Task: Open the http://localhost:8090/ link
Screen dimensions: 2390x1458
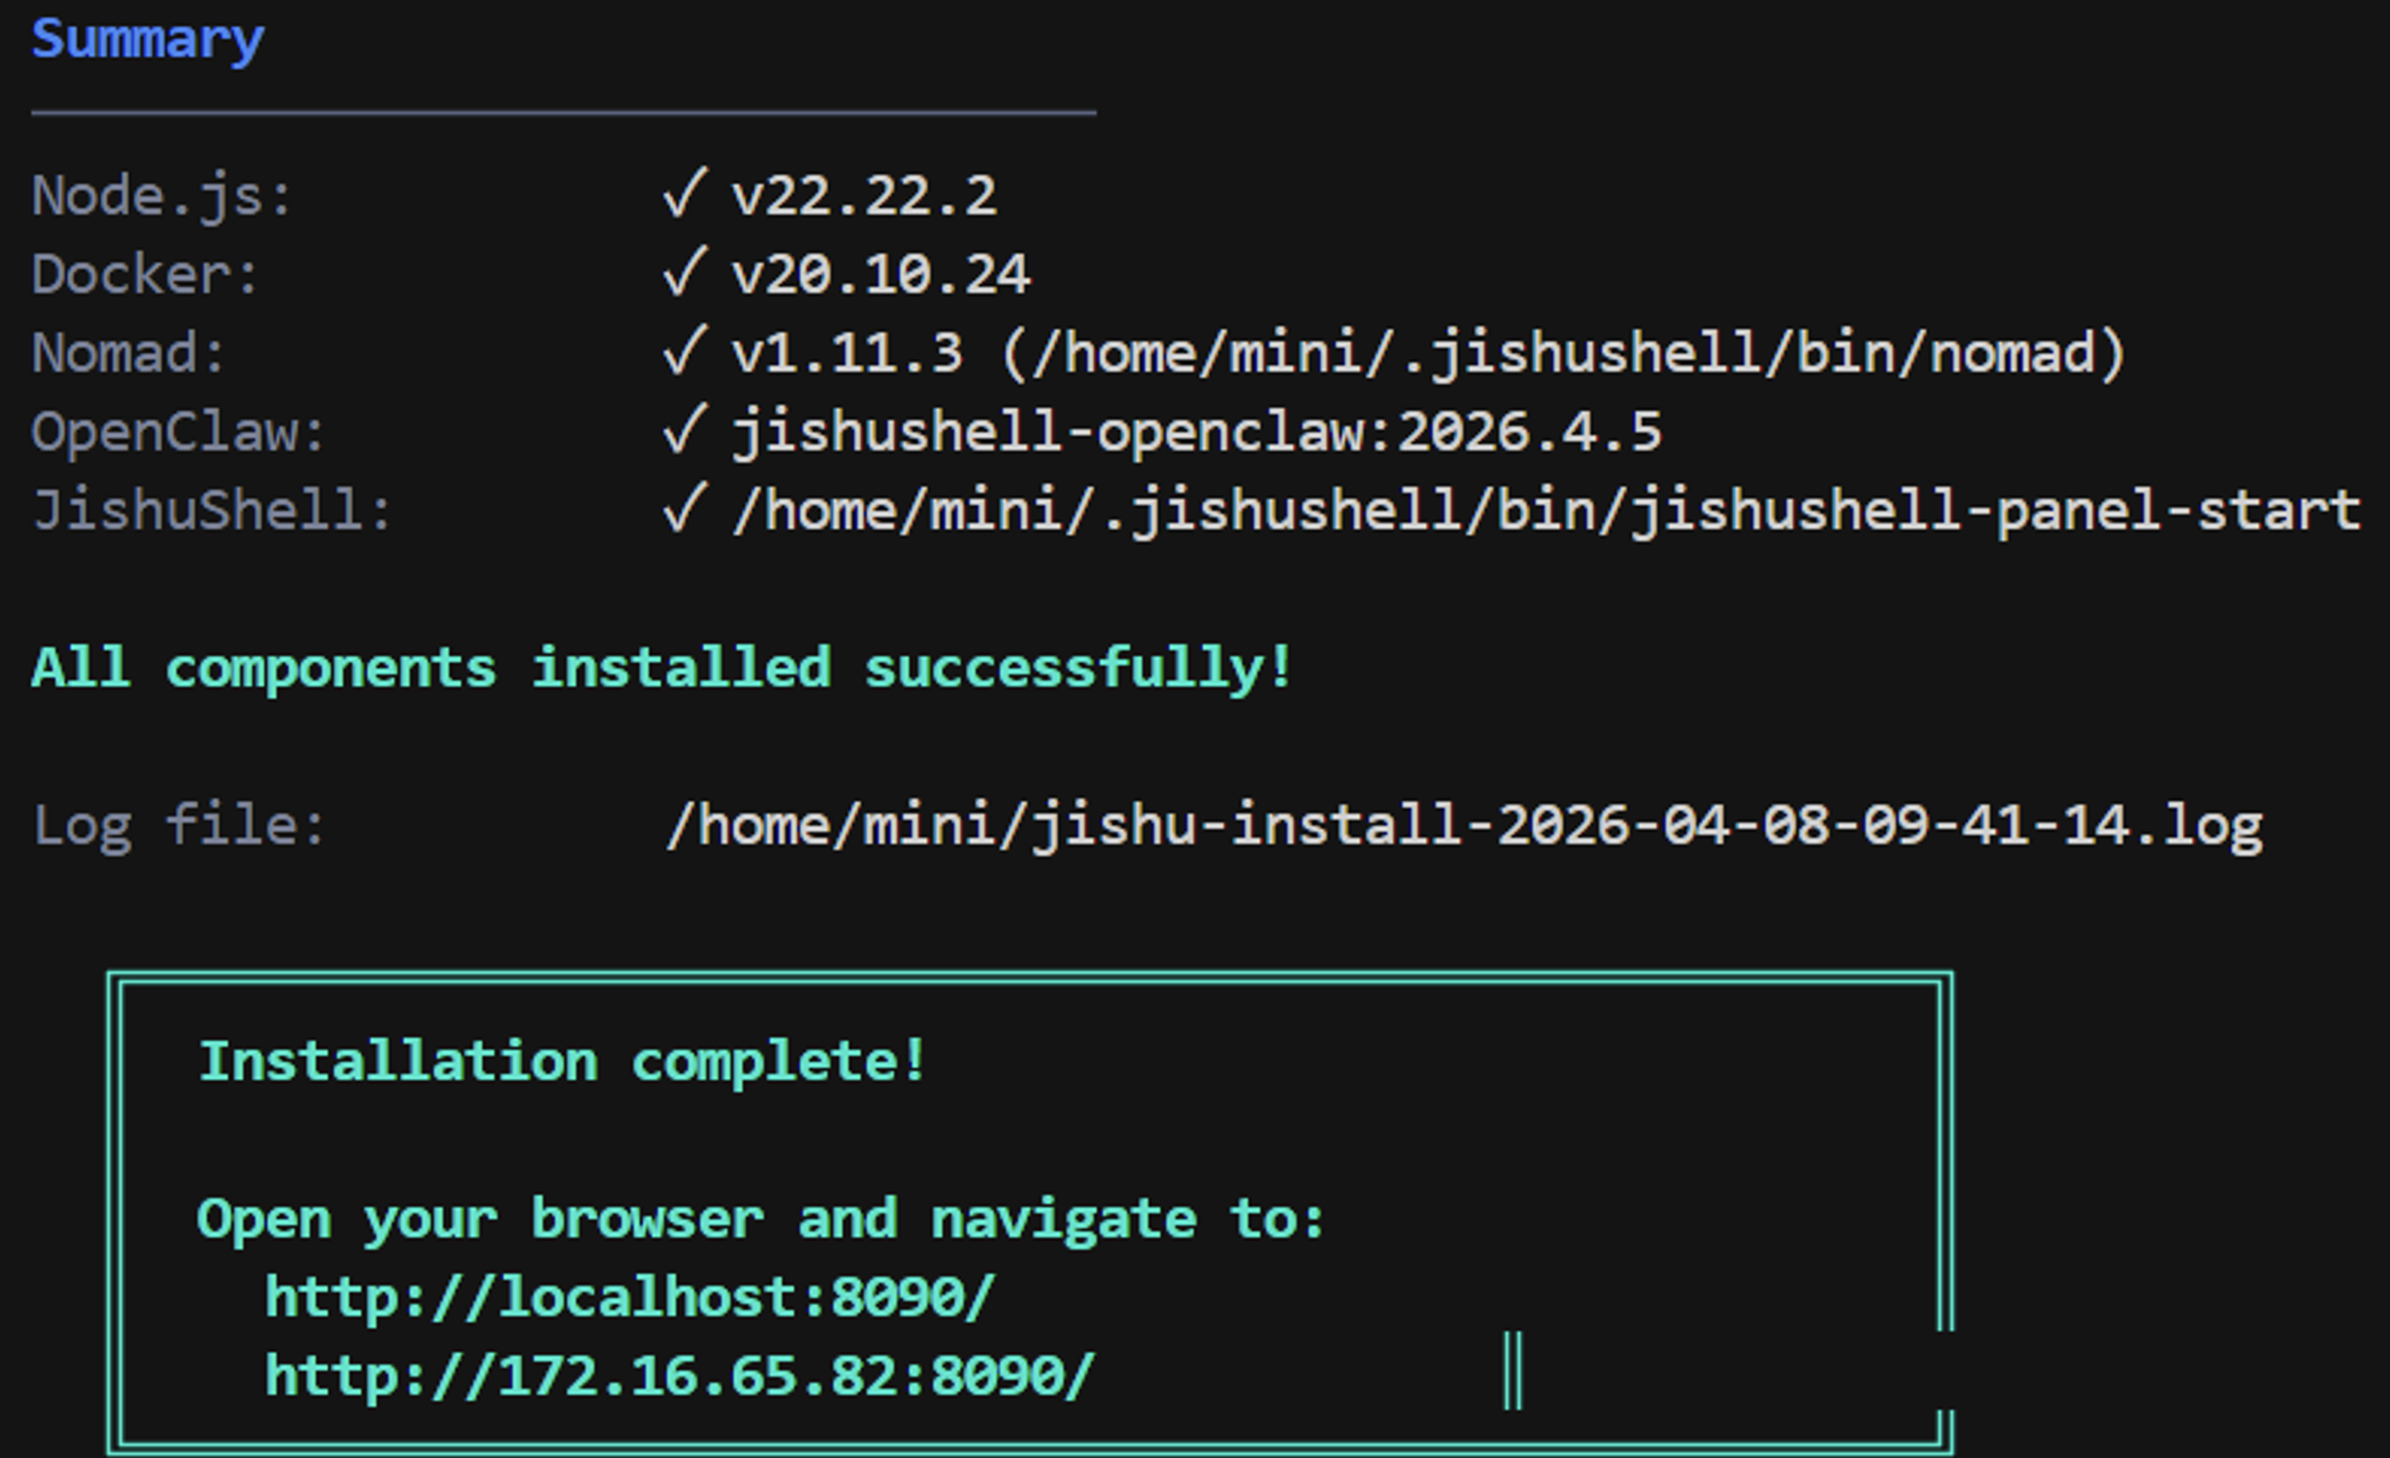Action: click(630, 1297)
